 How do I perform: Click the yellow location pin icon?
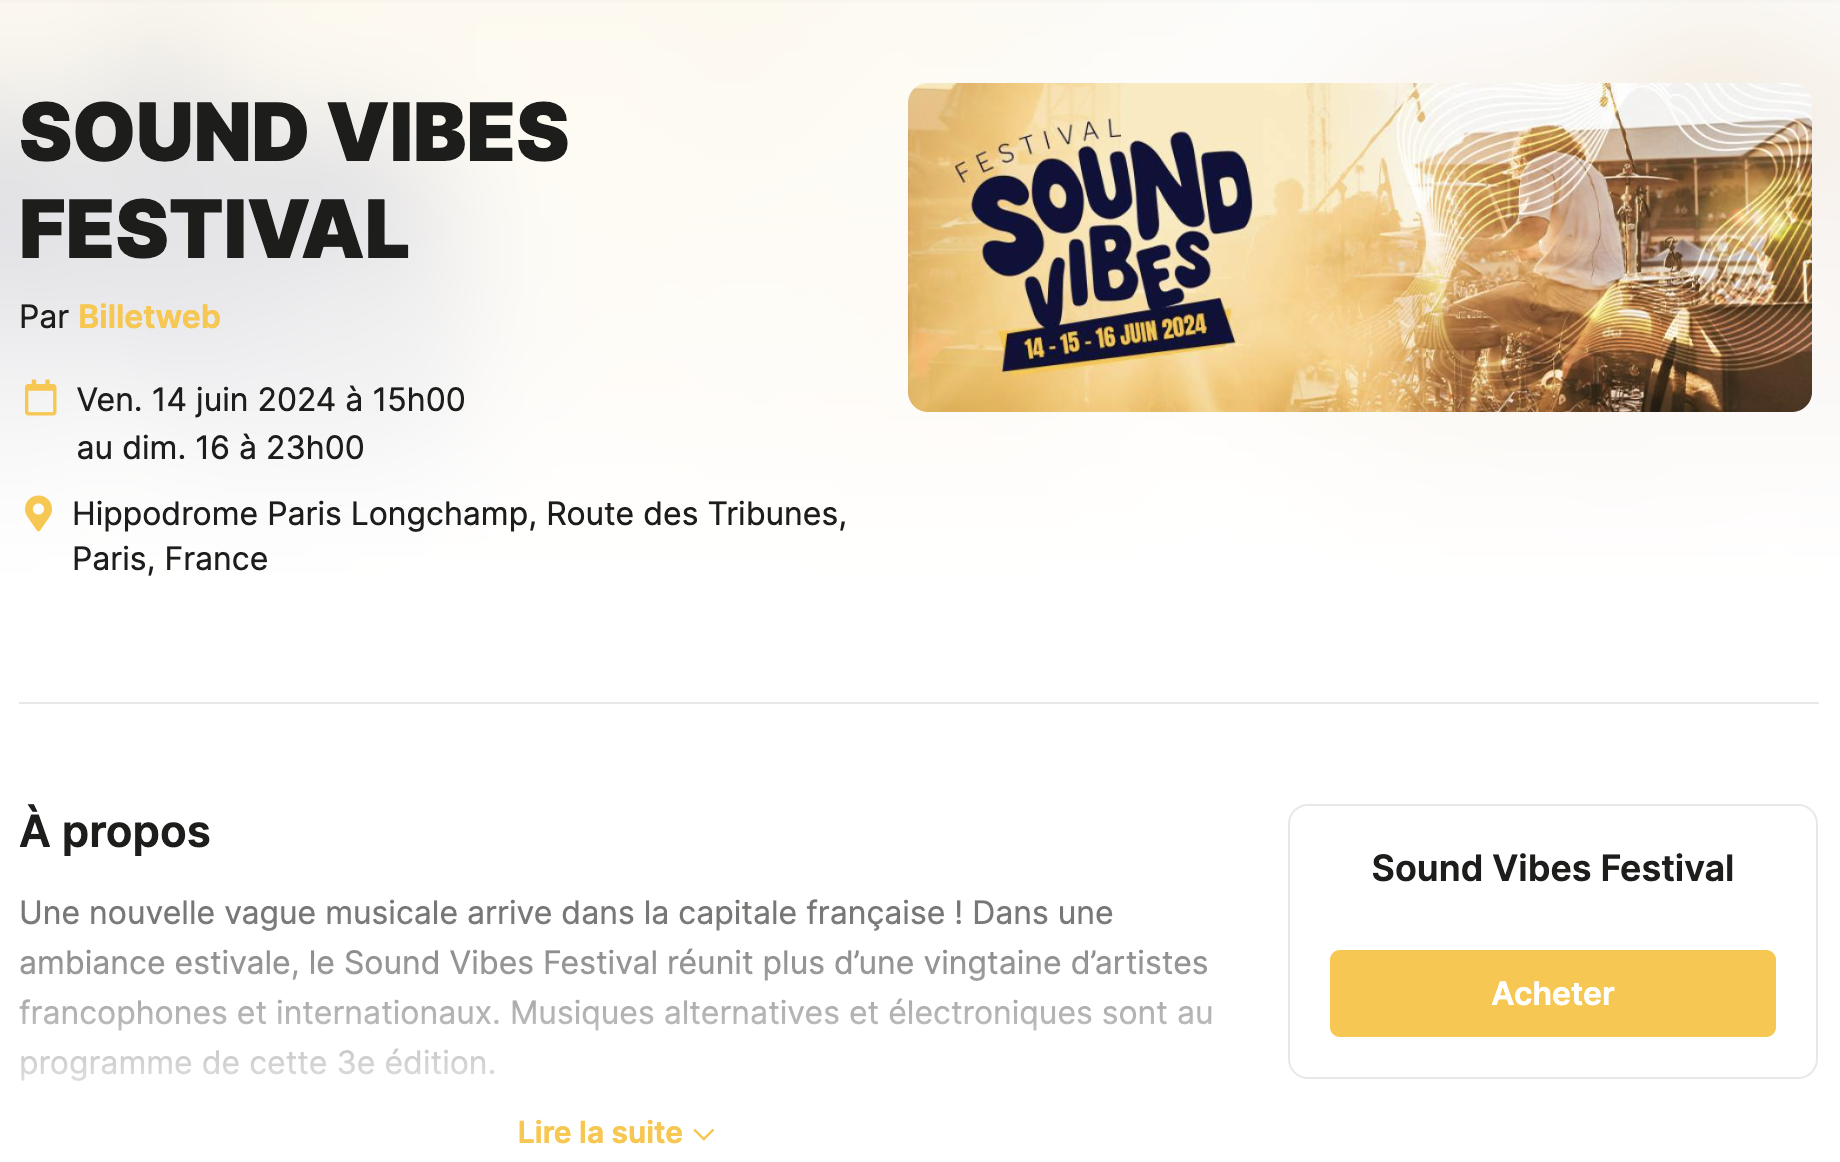[38, 514]
